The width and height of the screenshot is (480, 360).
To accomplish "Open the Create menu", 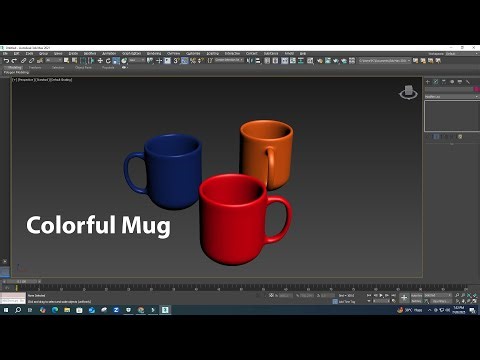I will tap(73, 54).
